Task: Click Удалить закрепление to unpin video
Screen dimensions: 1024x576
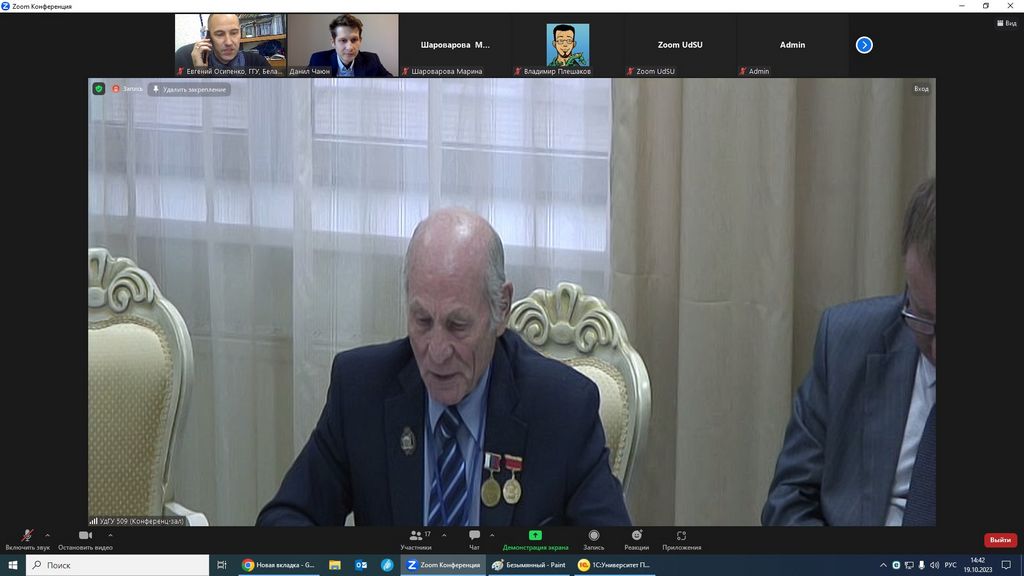Action: coord(190,89)
